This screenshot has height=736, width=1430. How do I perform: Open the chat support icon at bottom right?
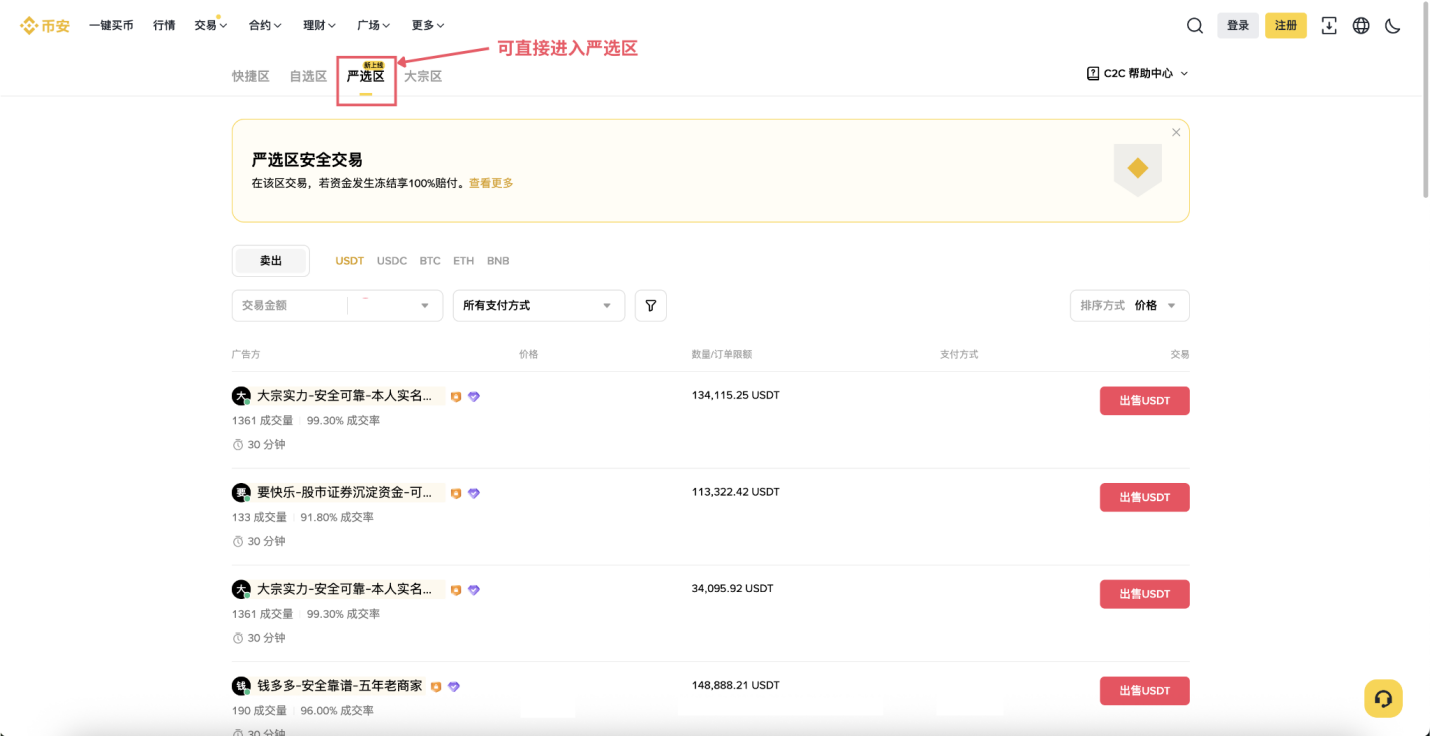click(x=1383, y=698)
